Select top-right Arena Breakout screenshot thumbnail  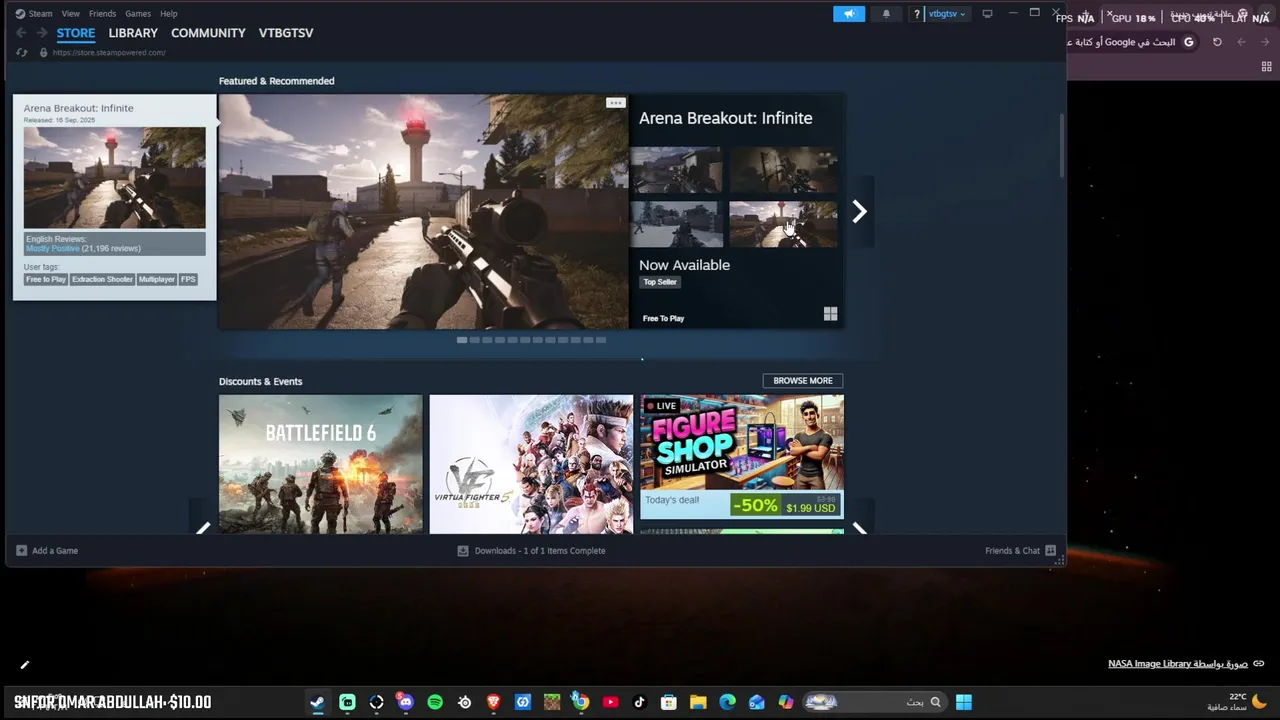[783, 170]
